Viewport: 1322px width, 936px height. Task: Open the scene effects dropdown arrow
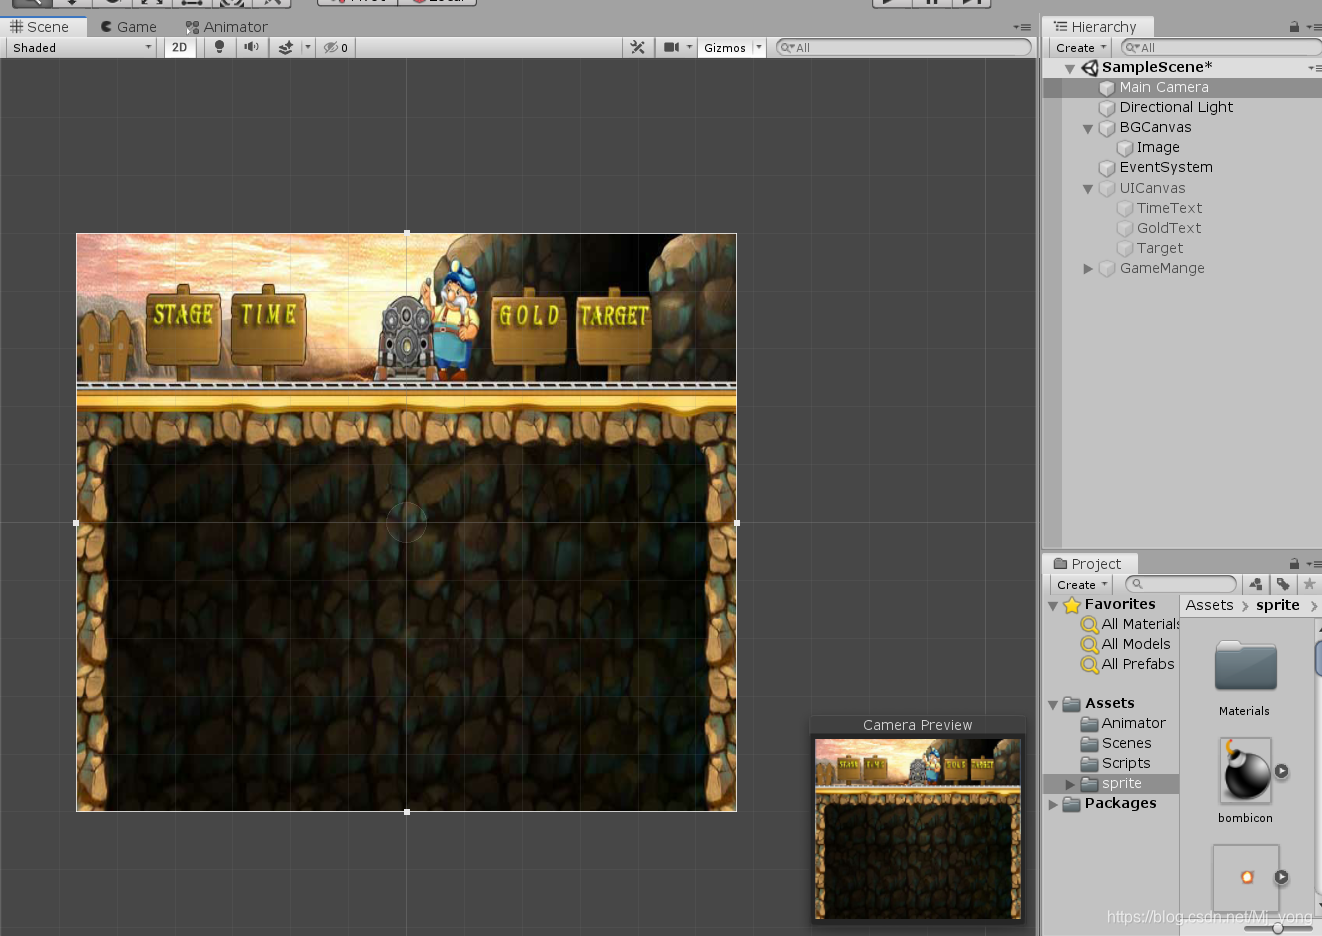307,47
